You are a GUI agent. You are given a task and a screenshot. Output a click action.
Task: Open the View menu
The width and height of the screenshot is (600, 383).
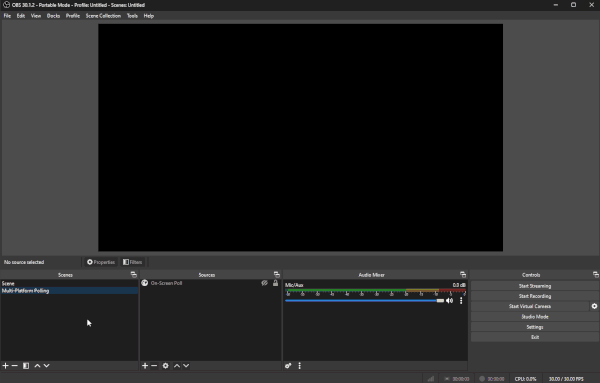point(36,16)
